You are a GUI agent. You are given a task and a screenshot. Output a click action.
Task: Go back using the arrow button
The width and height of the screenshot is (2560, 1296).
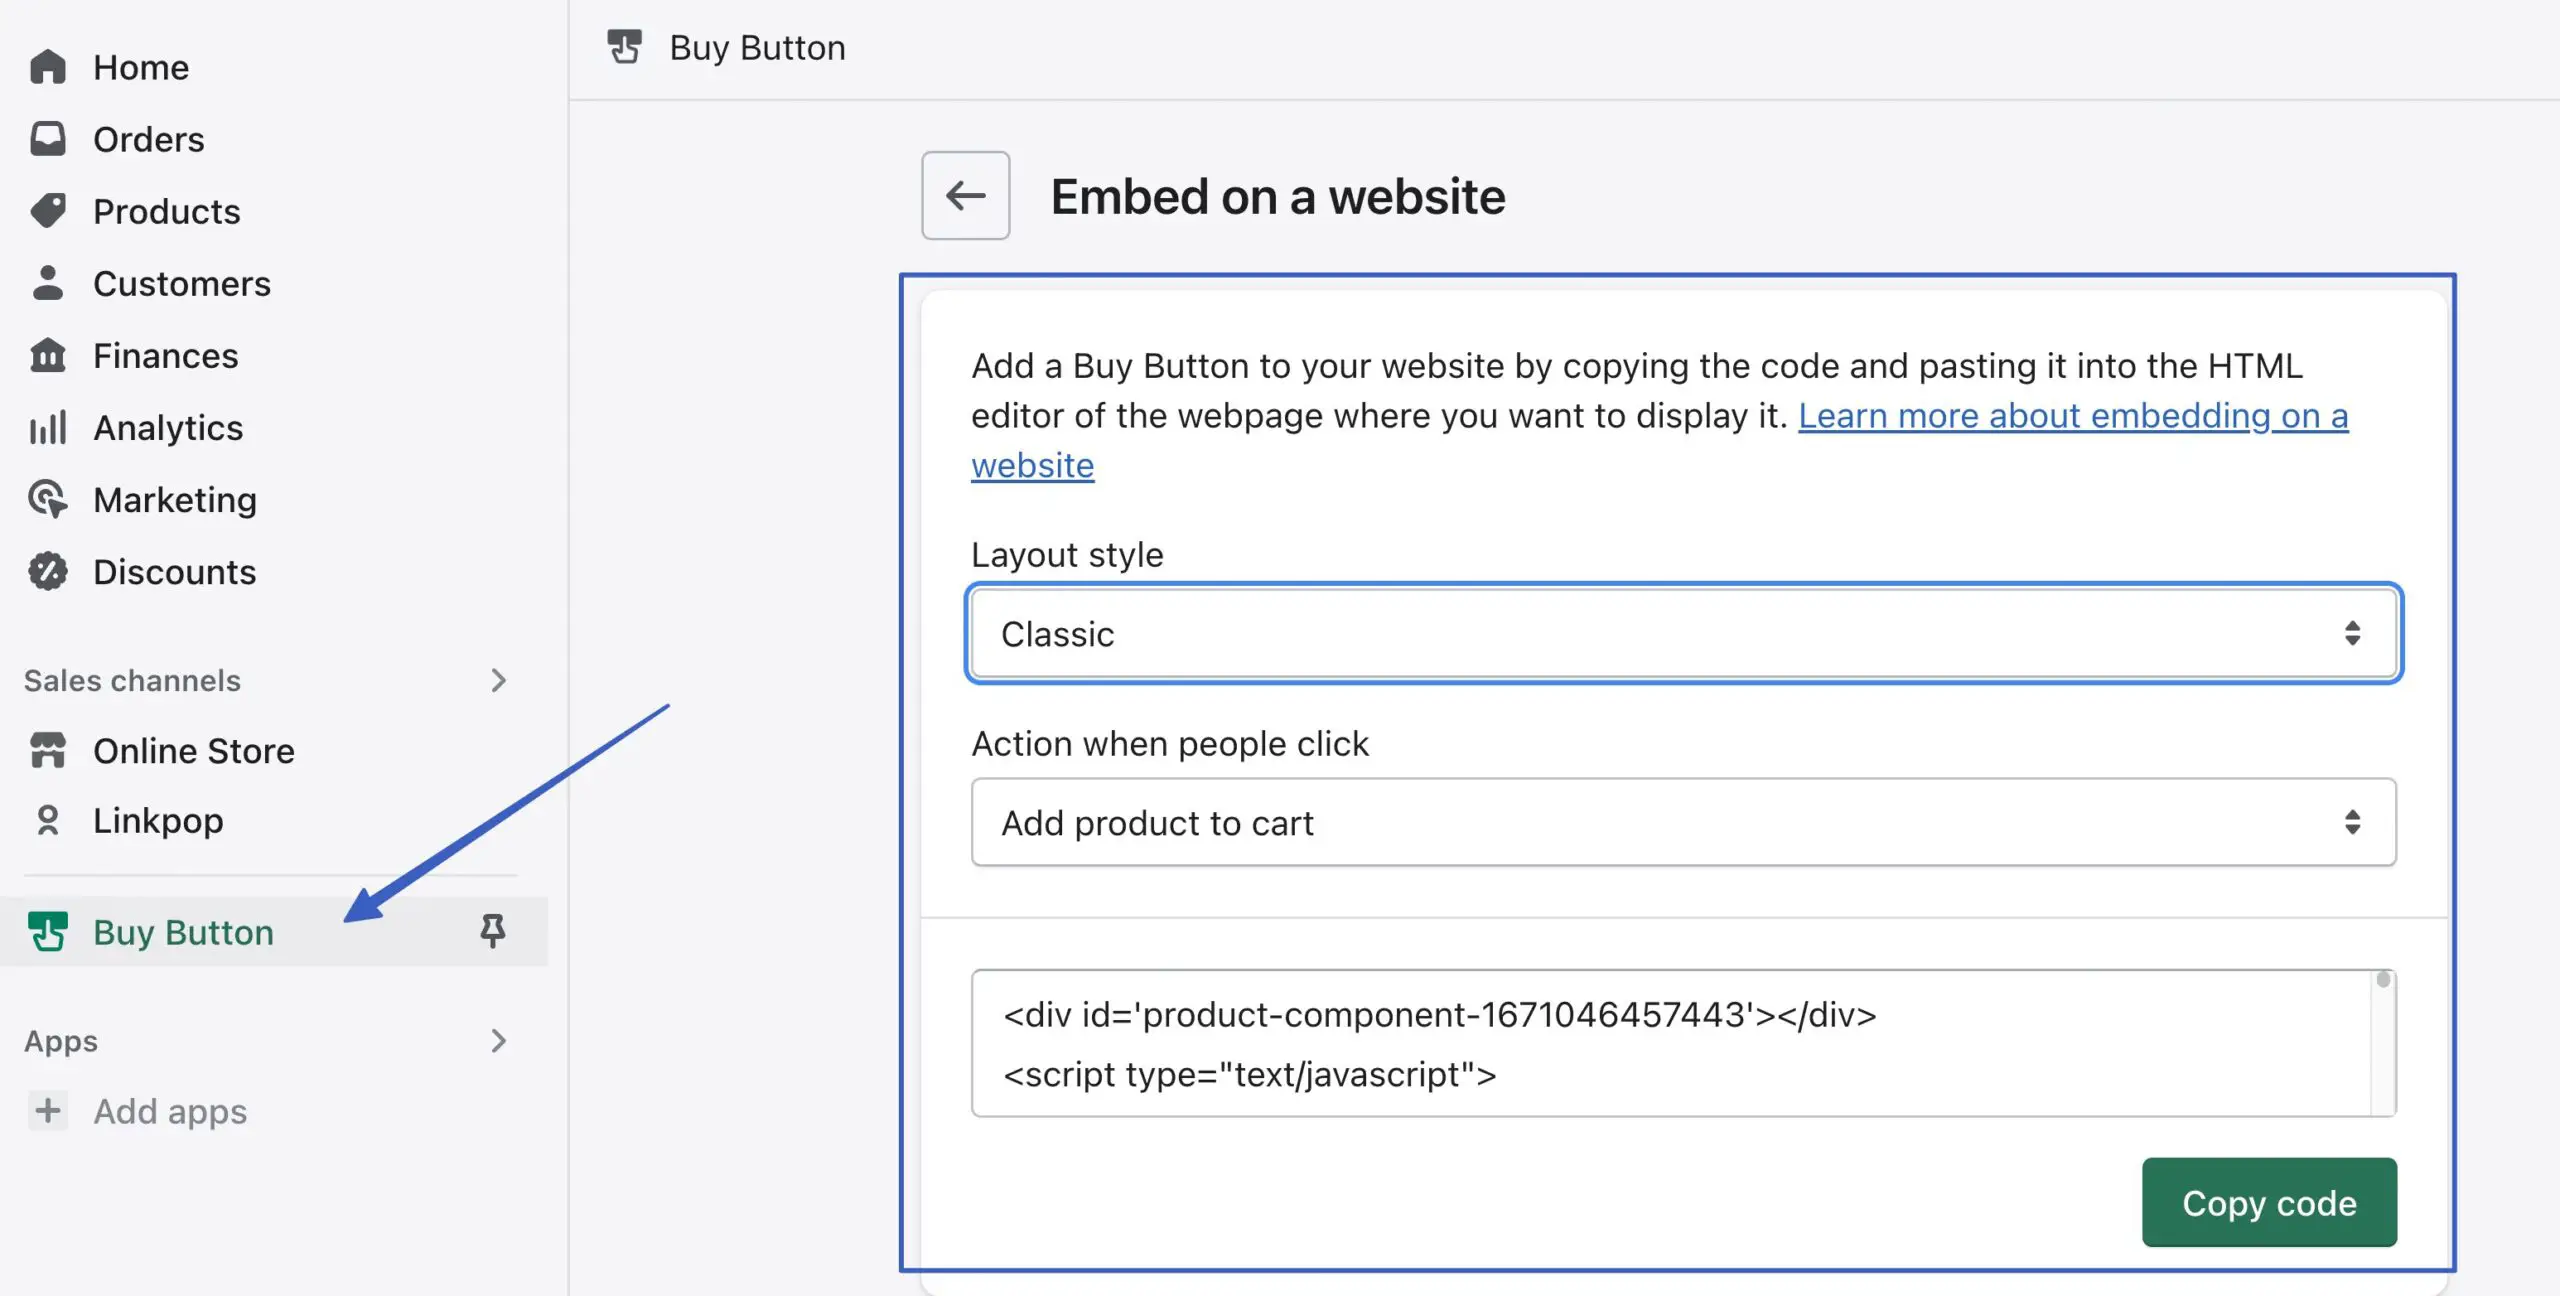[965, 195]
